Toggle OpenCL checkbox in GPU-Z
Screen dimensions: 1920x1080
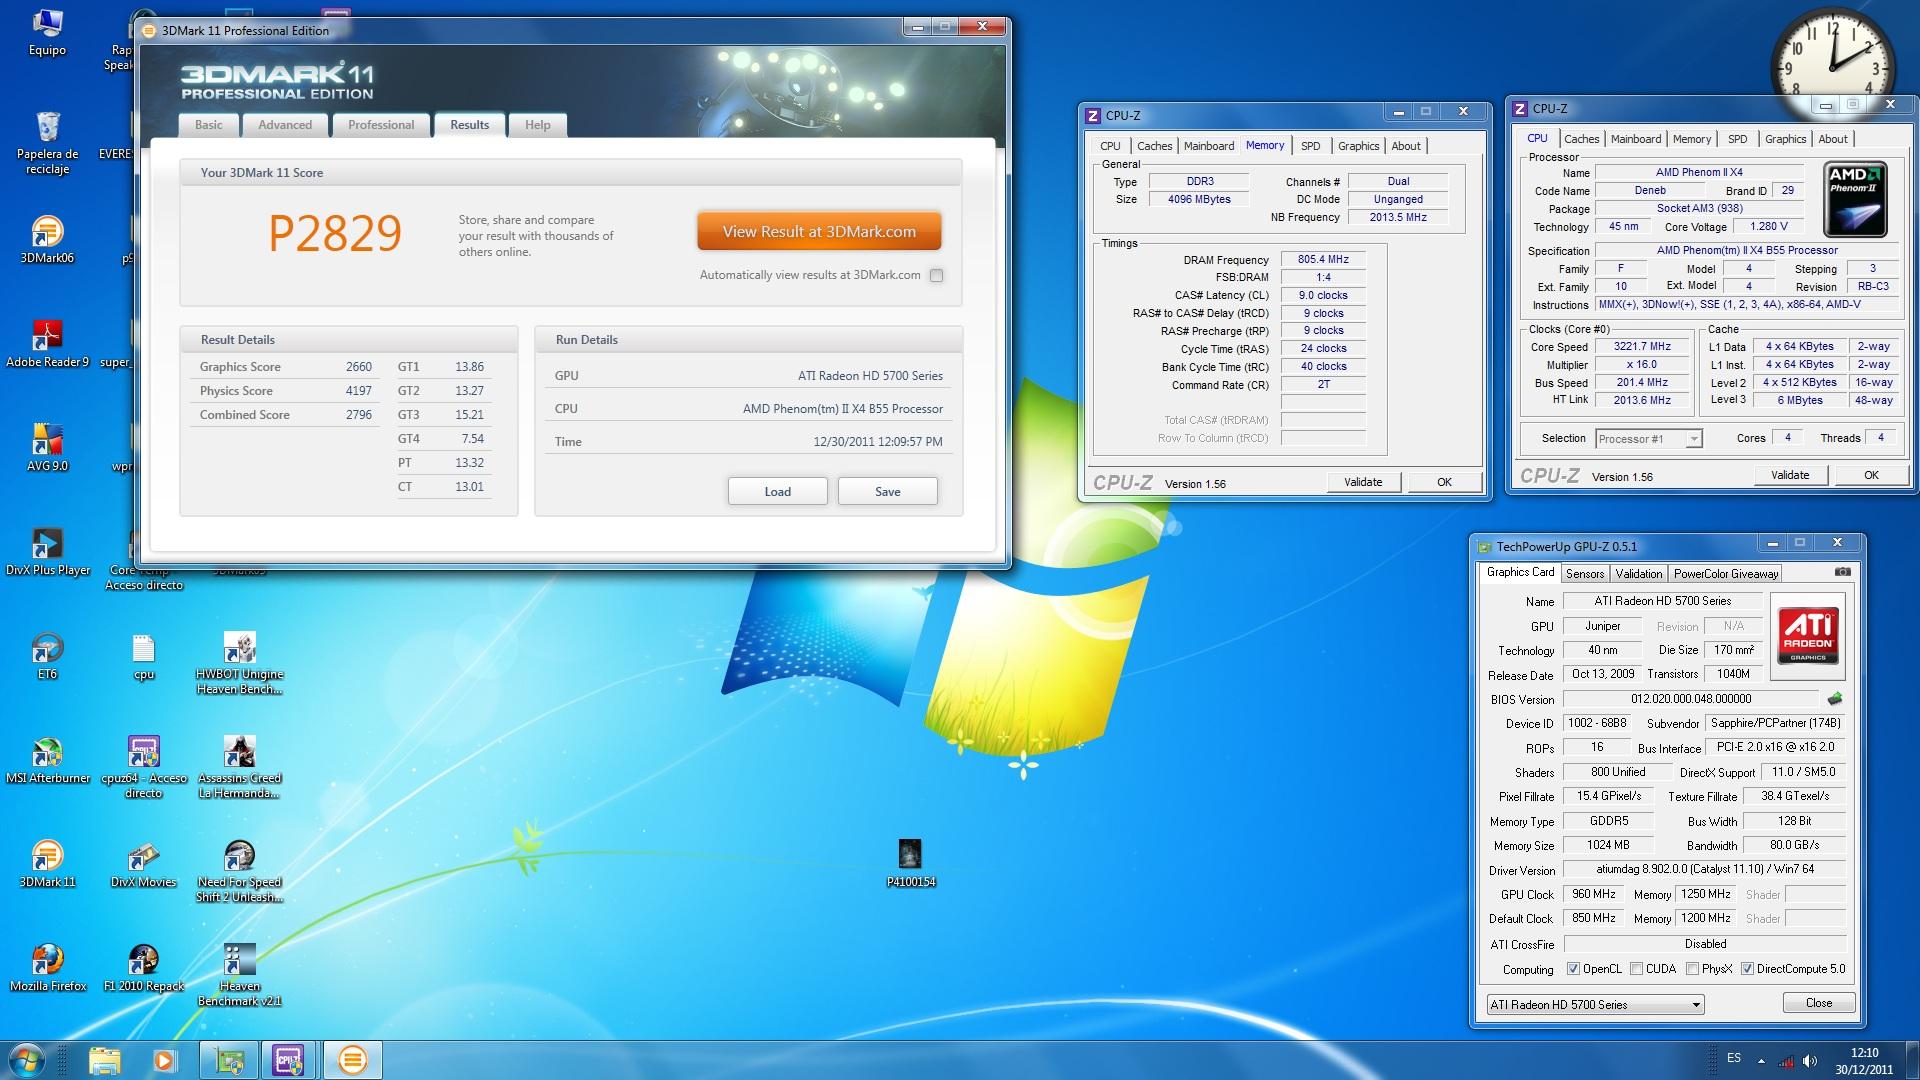pos(1573,968)
